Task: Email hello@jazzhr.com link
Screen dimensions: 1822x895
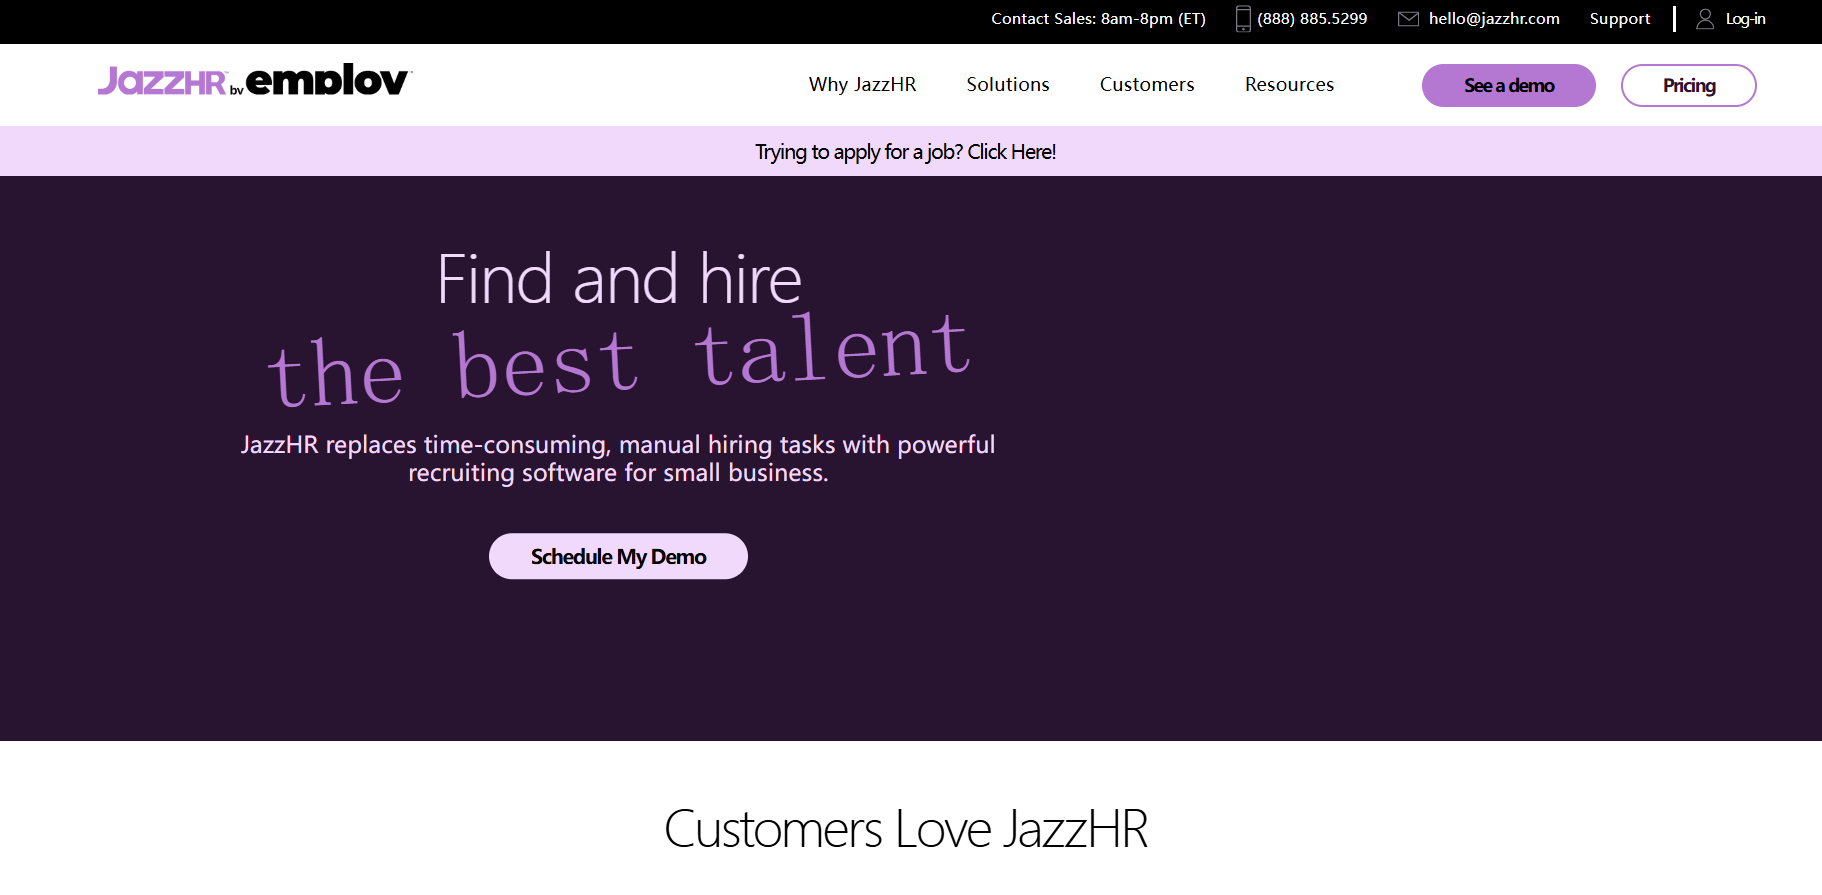Action: coord(1494,19)
